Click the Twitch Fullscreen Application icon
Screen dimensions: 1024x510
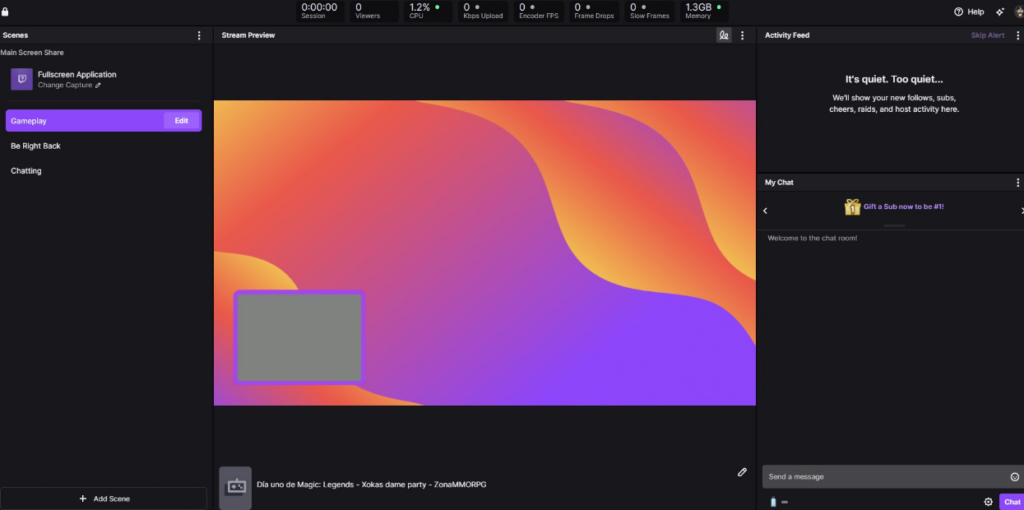22,79
